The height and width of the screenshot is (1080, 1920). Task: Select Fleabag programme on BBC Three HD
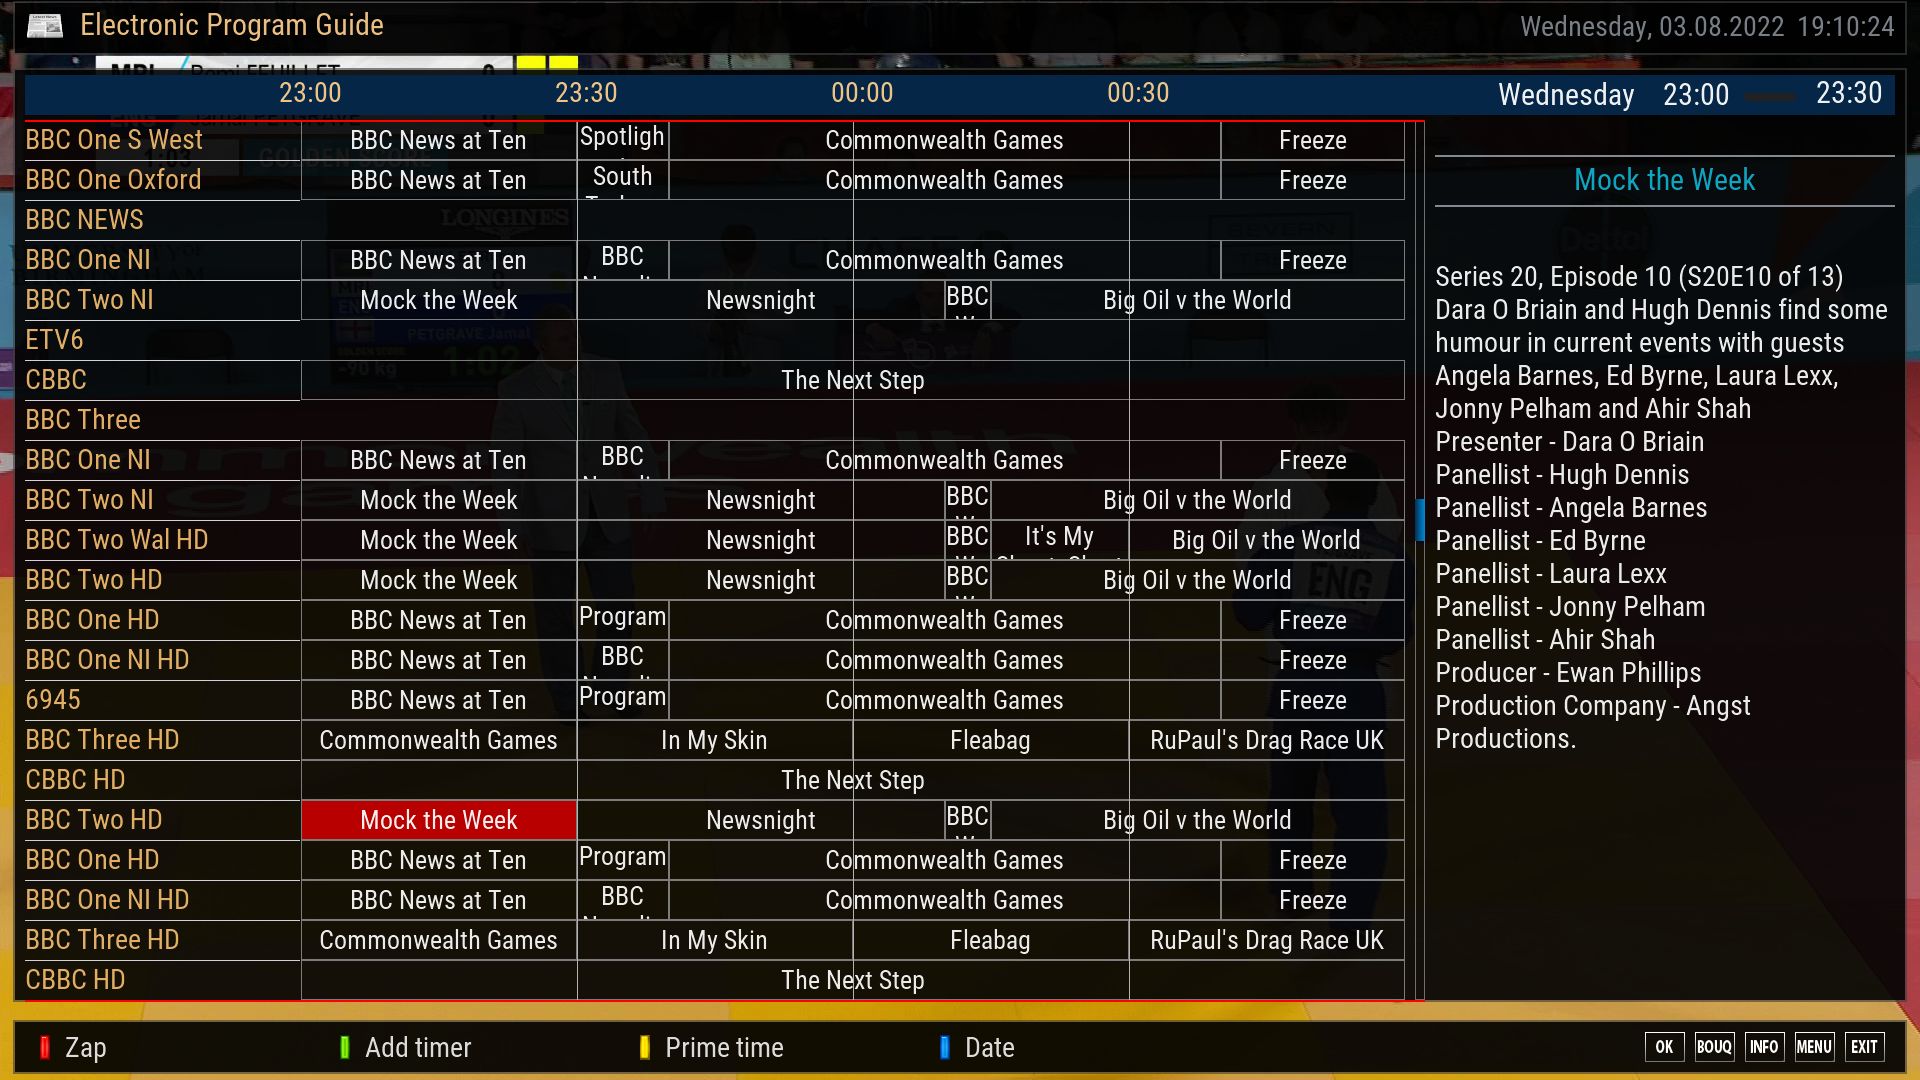pyautogui.click(x=990, y=740)
